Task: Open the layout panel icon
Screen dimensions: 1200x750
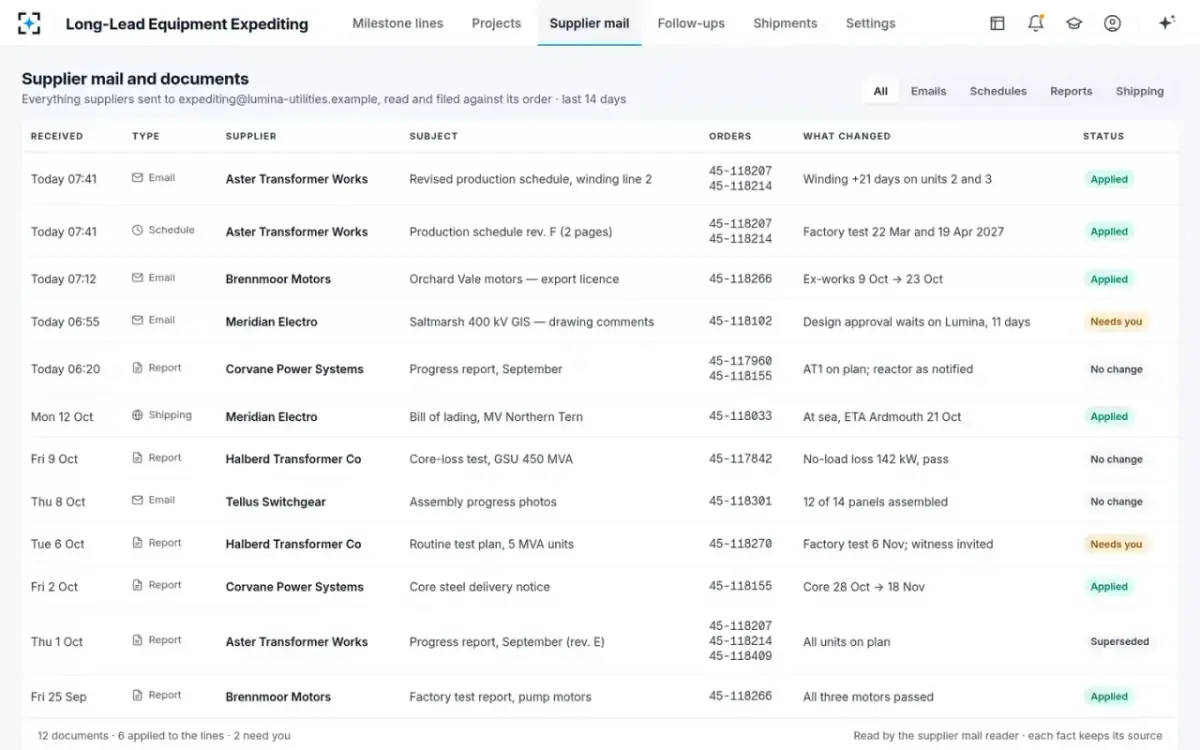Action: (997, 23)
